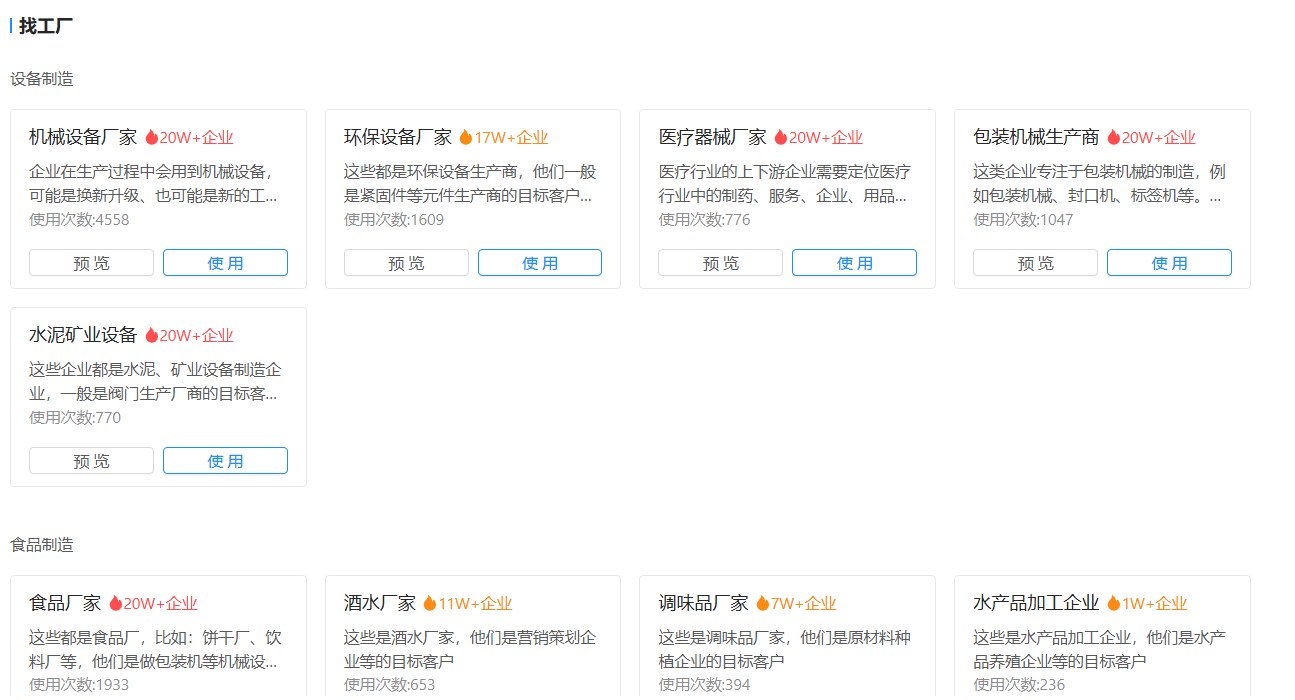Image resolution: width=1295 pixels, height=700 pixels.
Task: Preview the 包装机械生产商 template
Action: 1035,263
